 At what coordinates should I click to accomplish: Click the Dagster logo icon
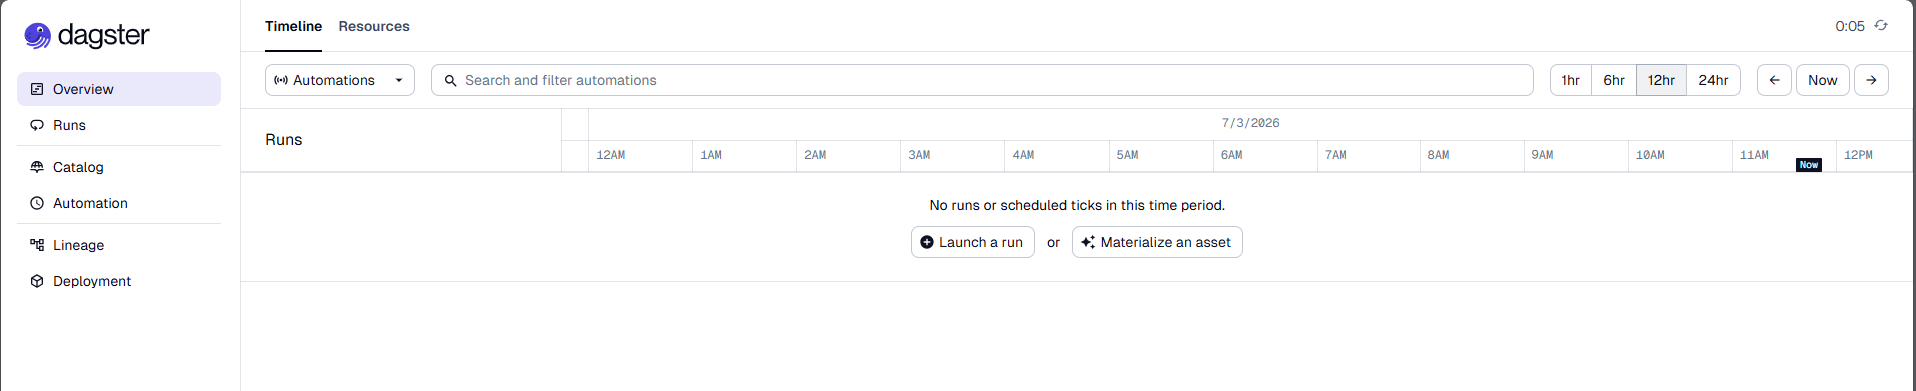[38, 36]
